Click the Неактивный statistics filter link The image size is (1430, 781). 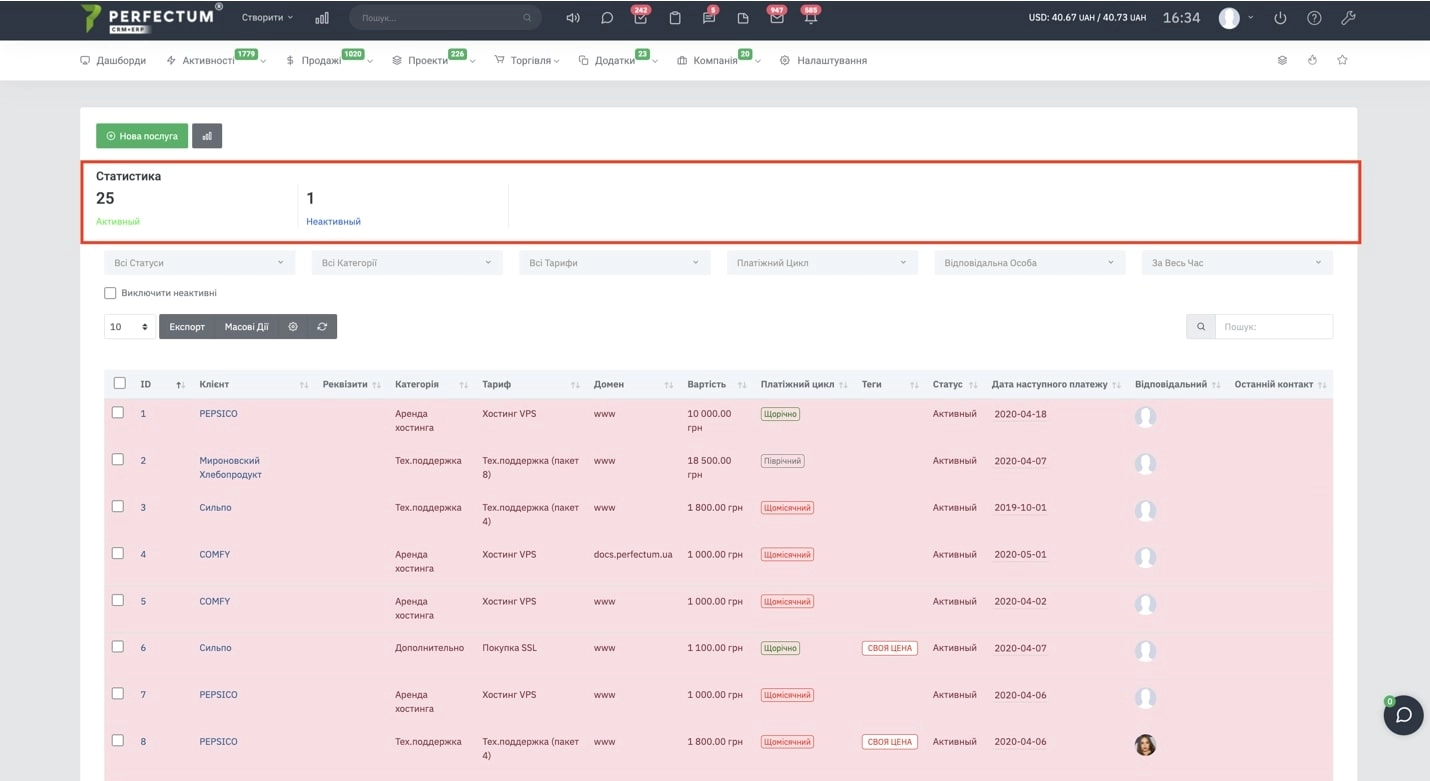(x=334, y=221)
